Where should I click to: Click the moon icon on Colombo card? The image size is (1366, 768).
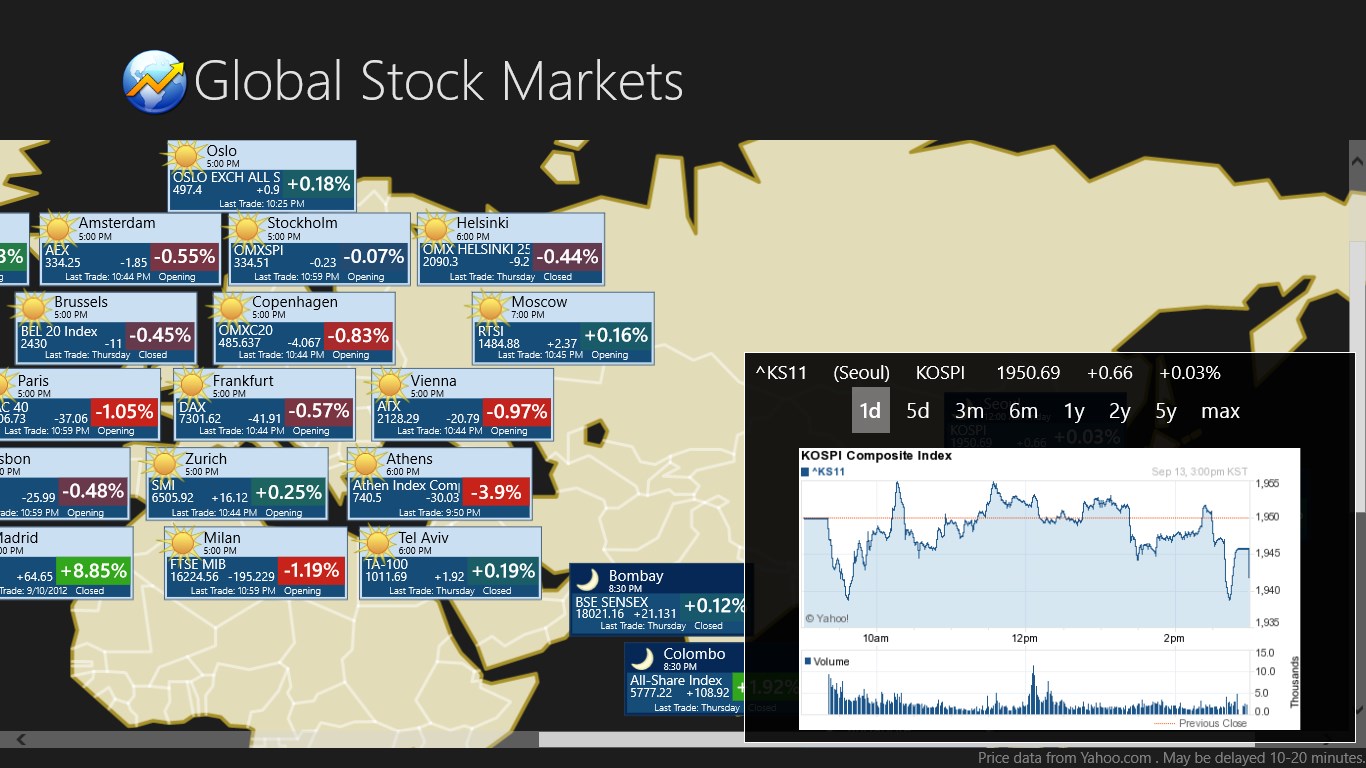tap(644, 658)
